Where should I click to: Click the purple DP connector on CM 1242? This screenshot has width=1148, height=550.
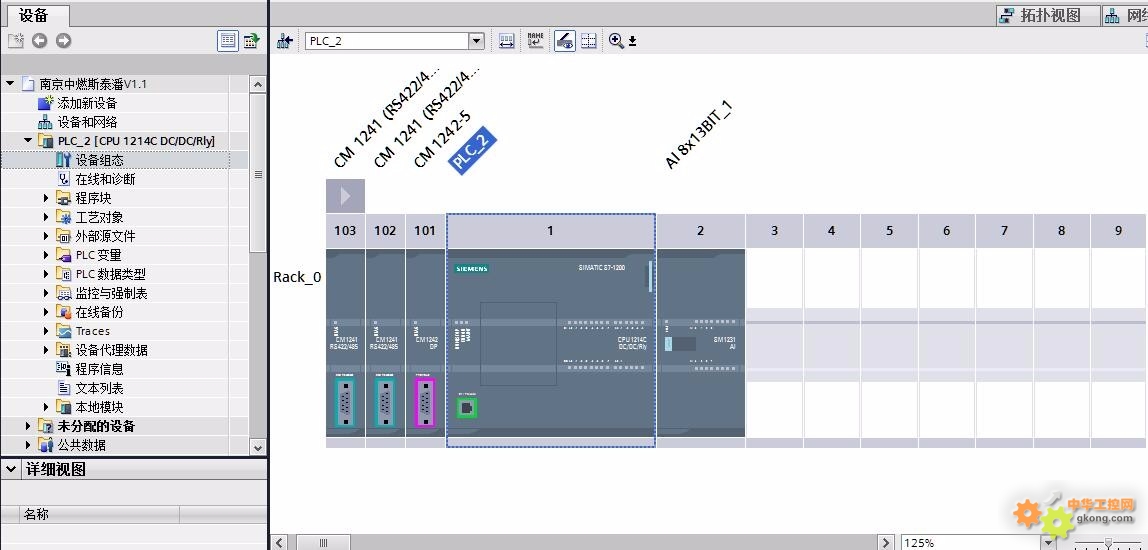click(x=425, y=402)
